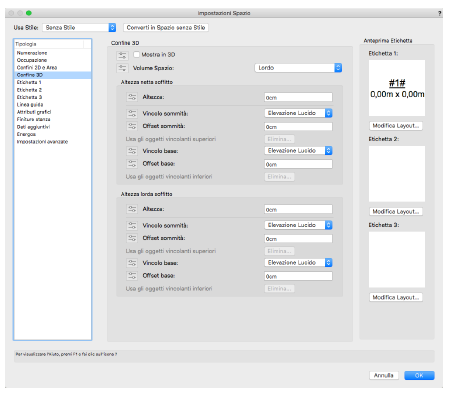Click the Etichetta 1 preview thumbnail
Viewport: 450px width, 394px height.
click(397, 88)
